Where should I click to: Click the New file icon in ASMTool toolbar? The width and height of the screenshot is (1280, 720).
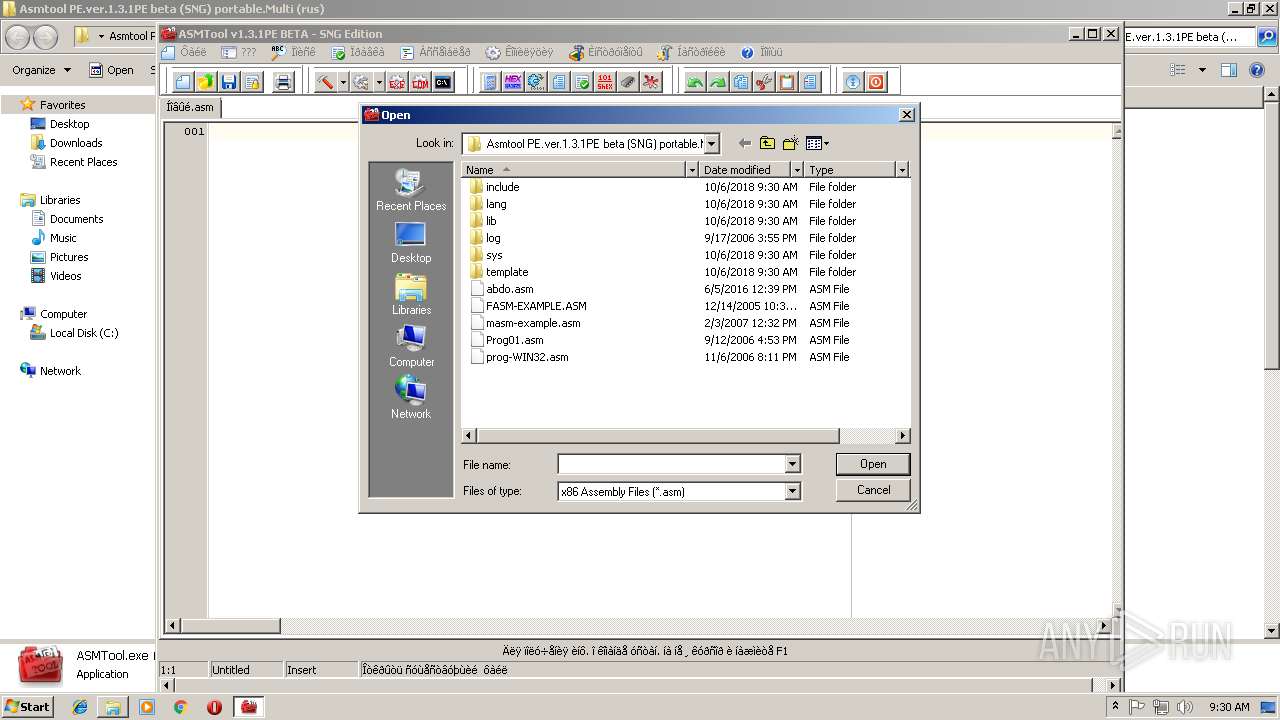[183, 82]
